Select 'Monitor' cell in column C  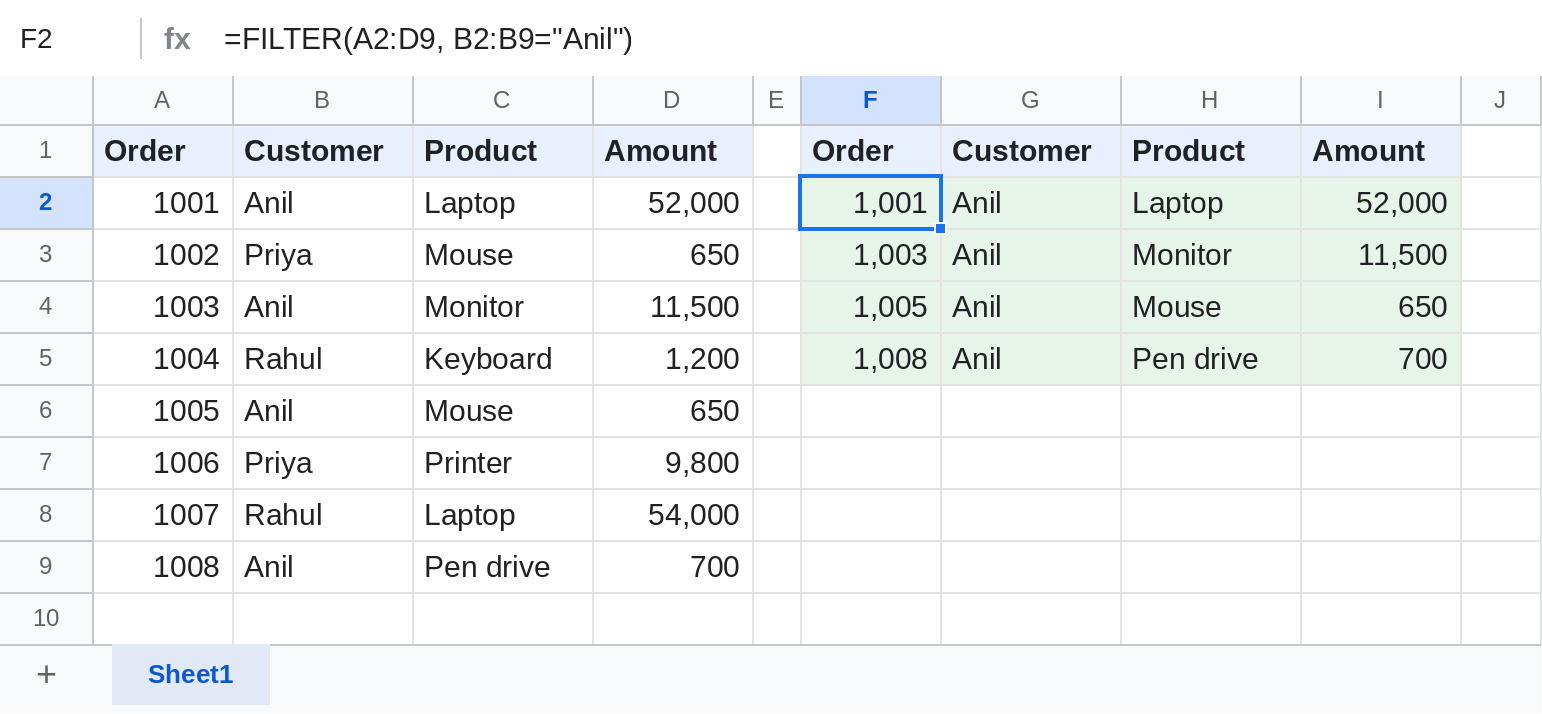pyautogui.click(x=503, y=307)
